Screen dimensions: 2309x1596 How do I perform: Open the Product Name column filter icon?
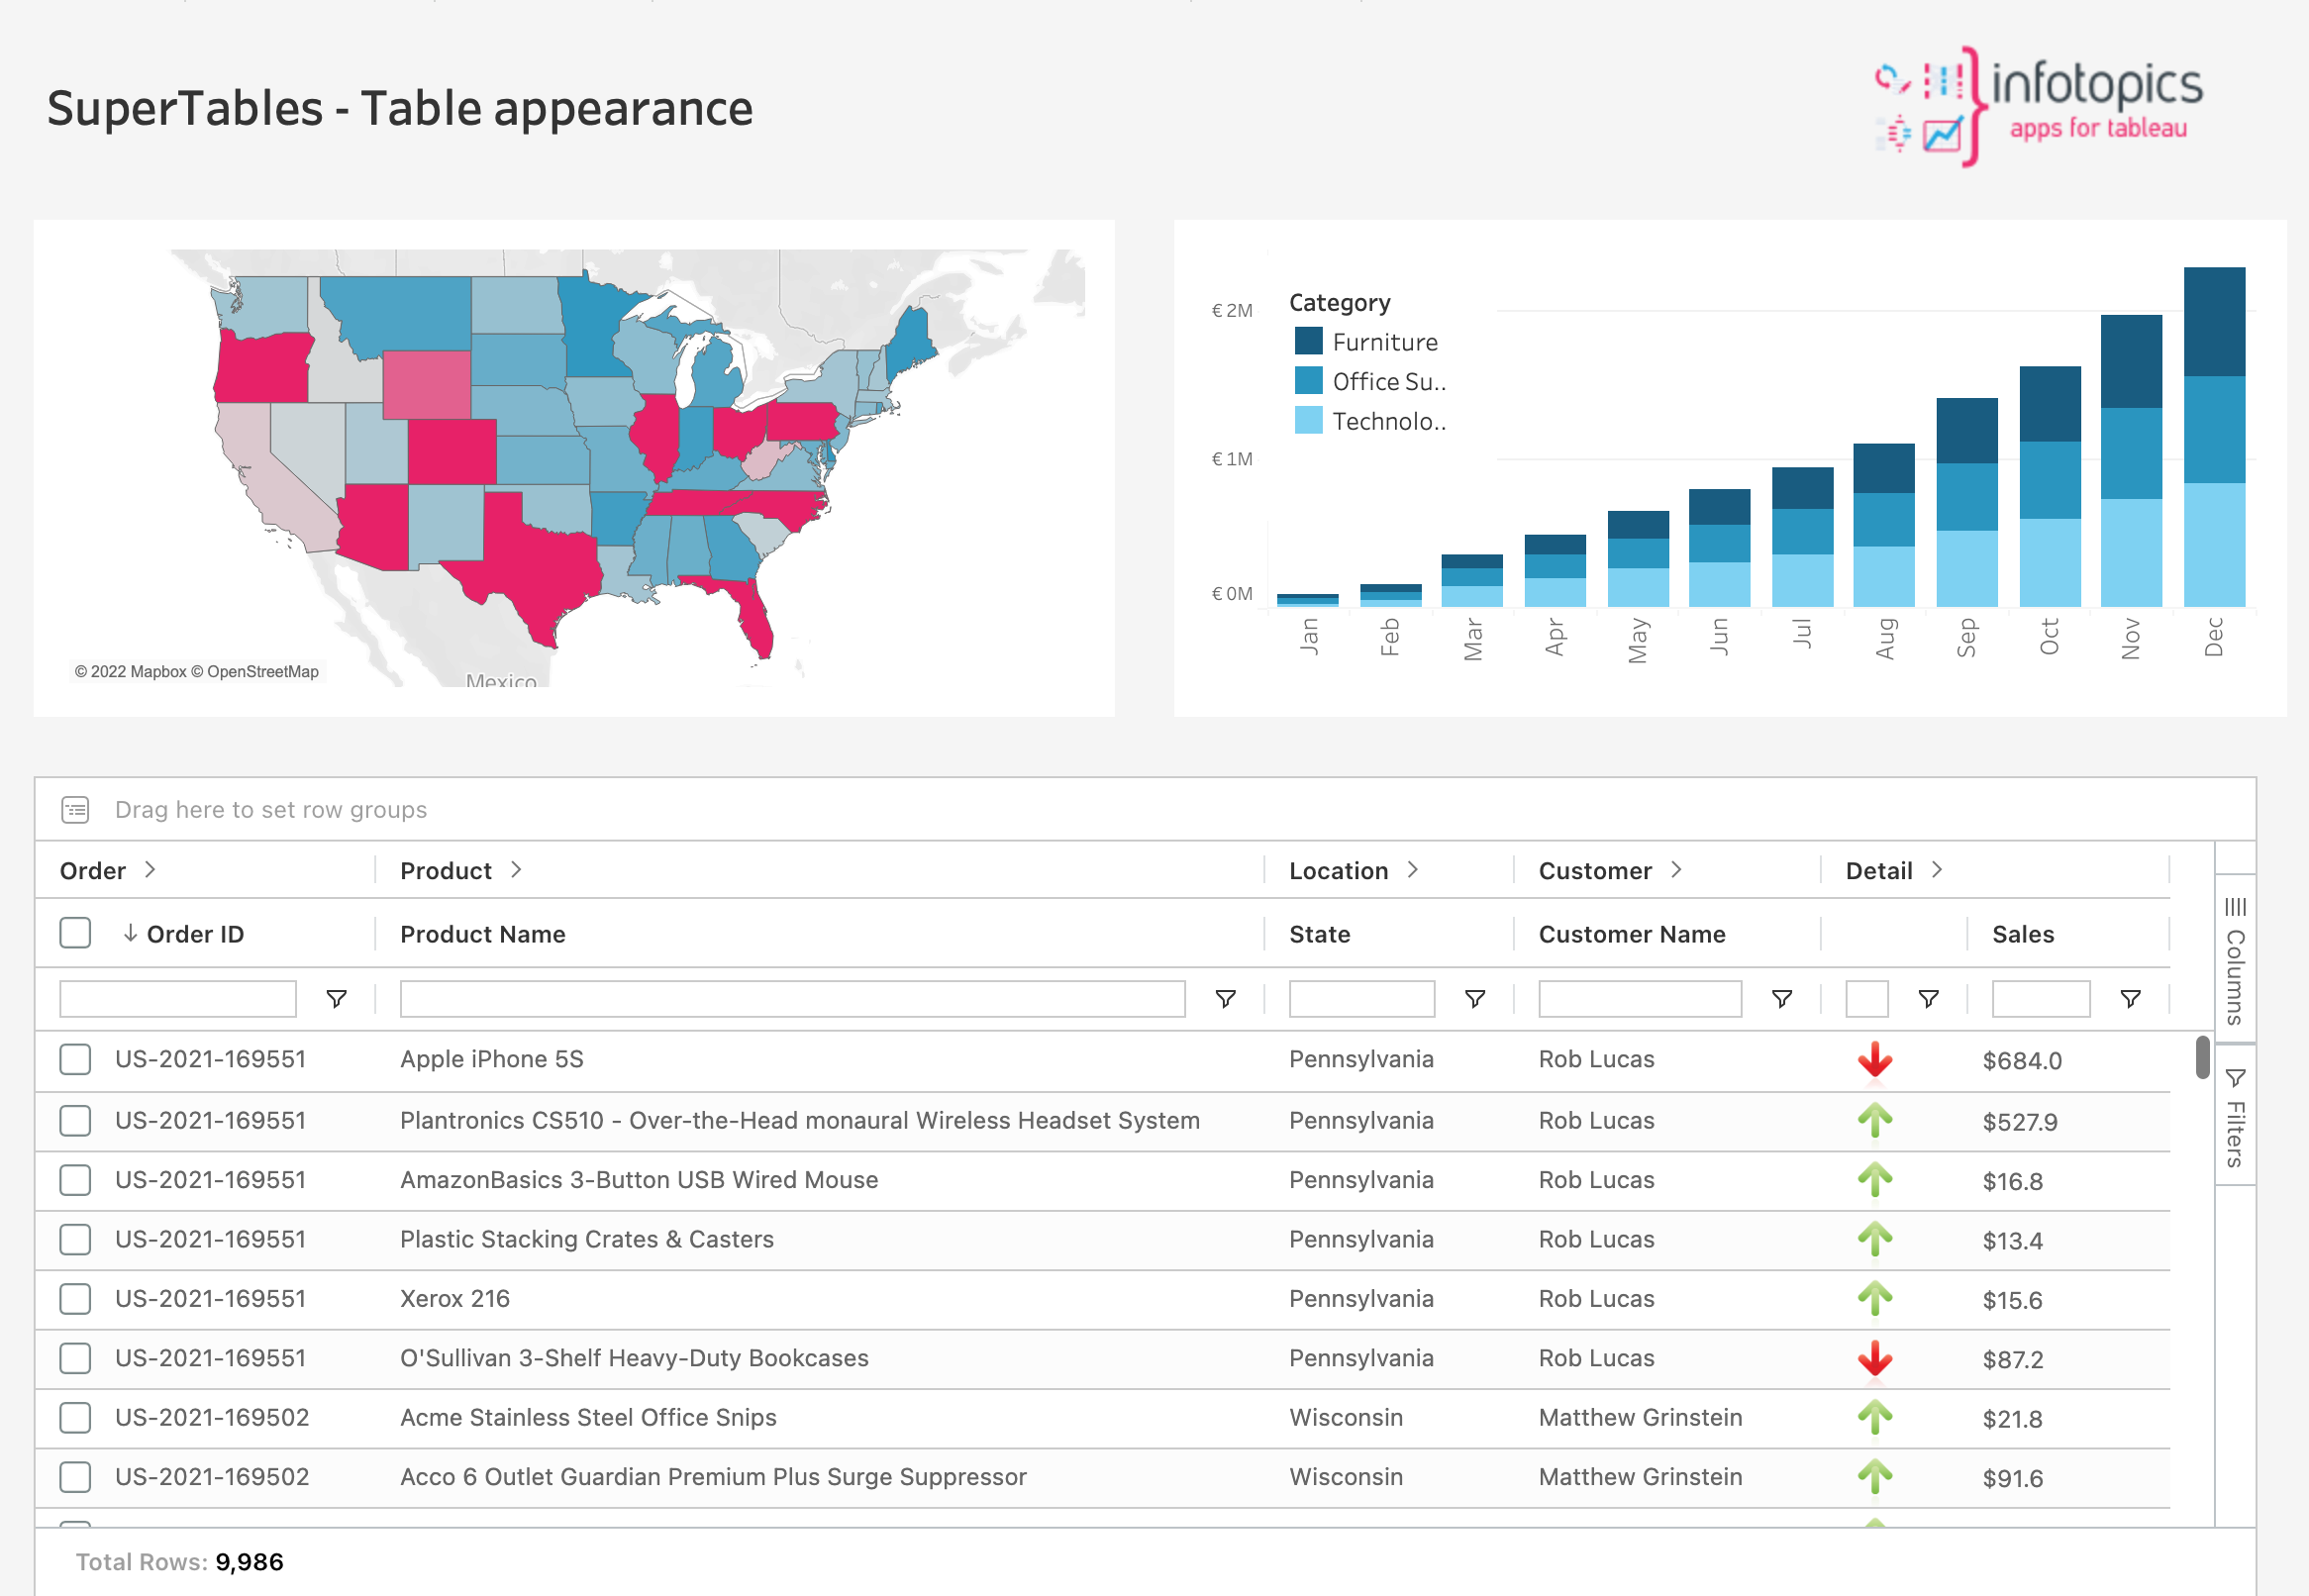click(x=1225, y=999)
